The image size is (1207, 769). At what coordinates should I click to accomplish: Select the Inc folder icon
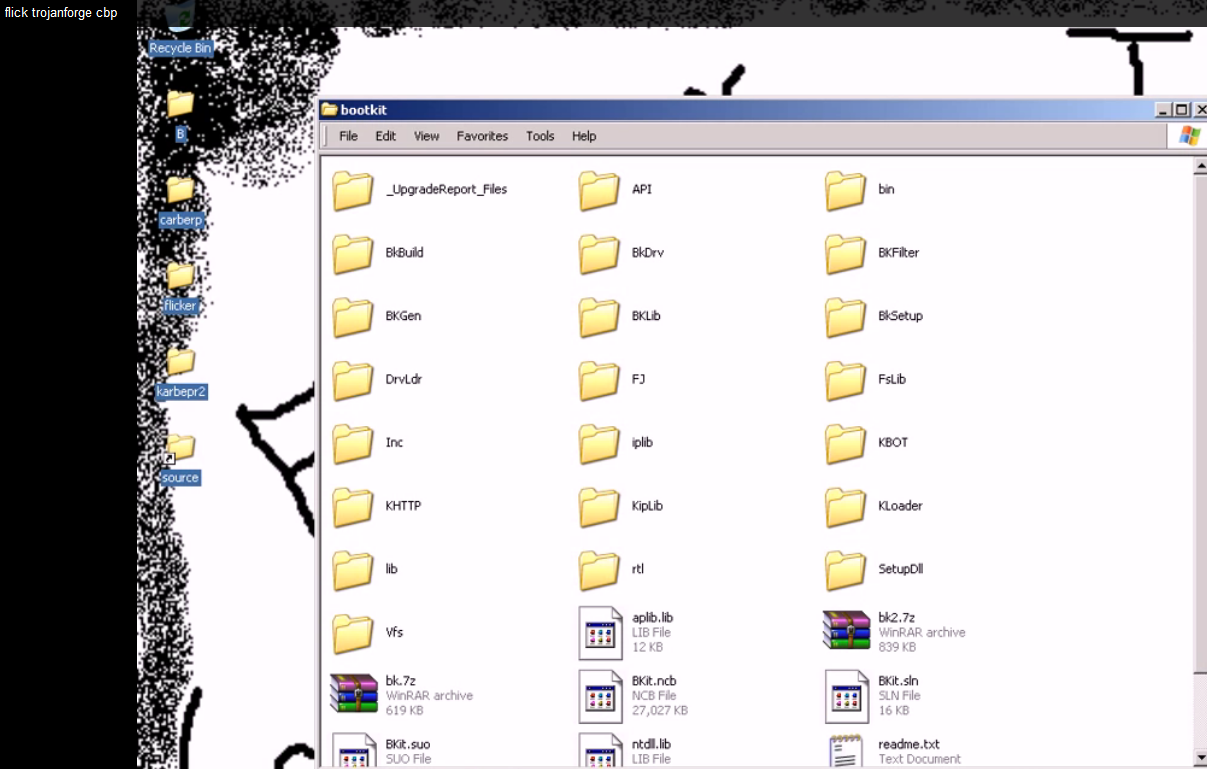tap(353, 443)
